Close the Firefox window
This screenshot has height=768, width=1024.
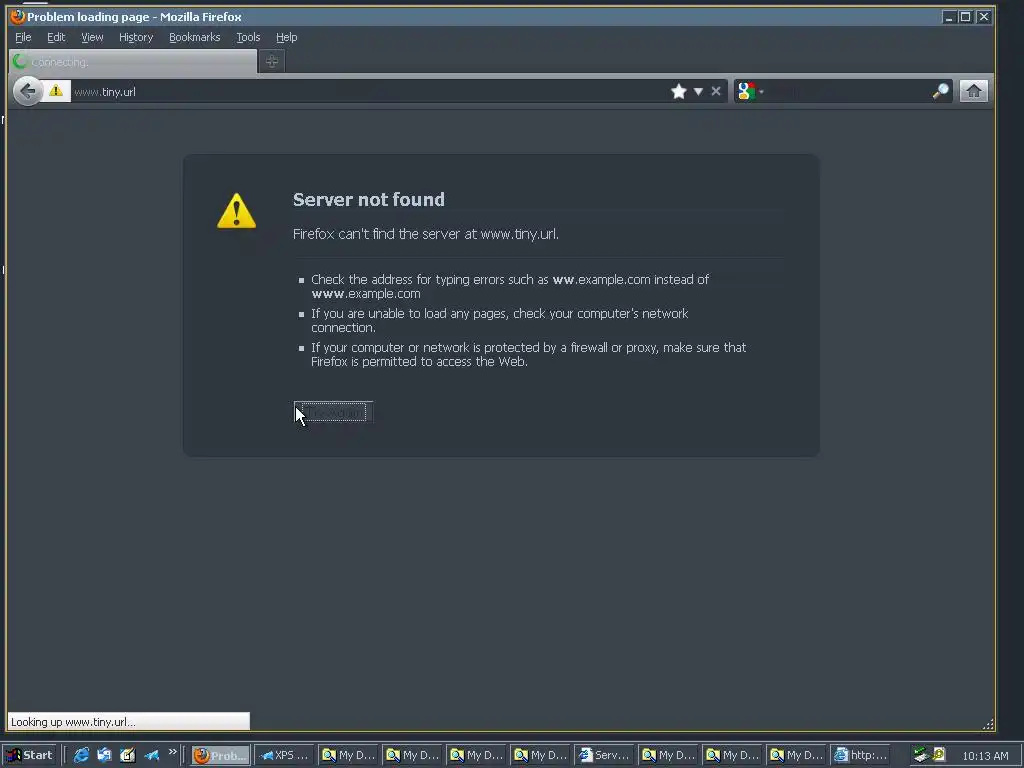(x=984, y=17)
